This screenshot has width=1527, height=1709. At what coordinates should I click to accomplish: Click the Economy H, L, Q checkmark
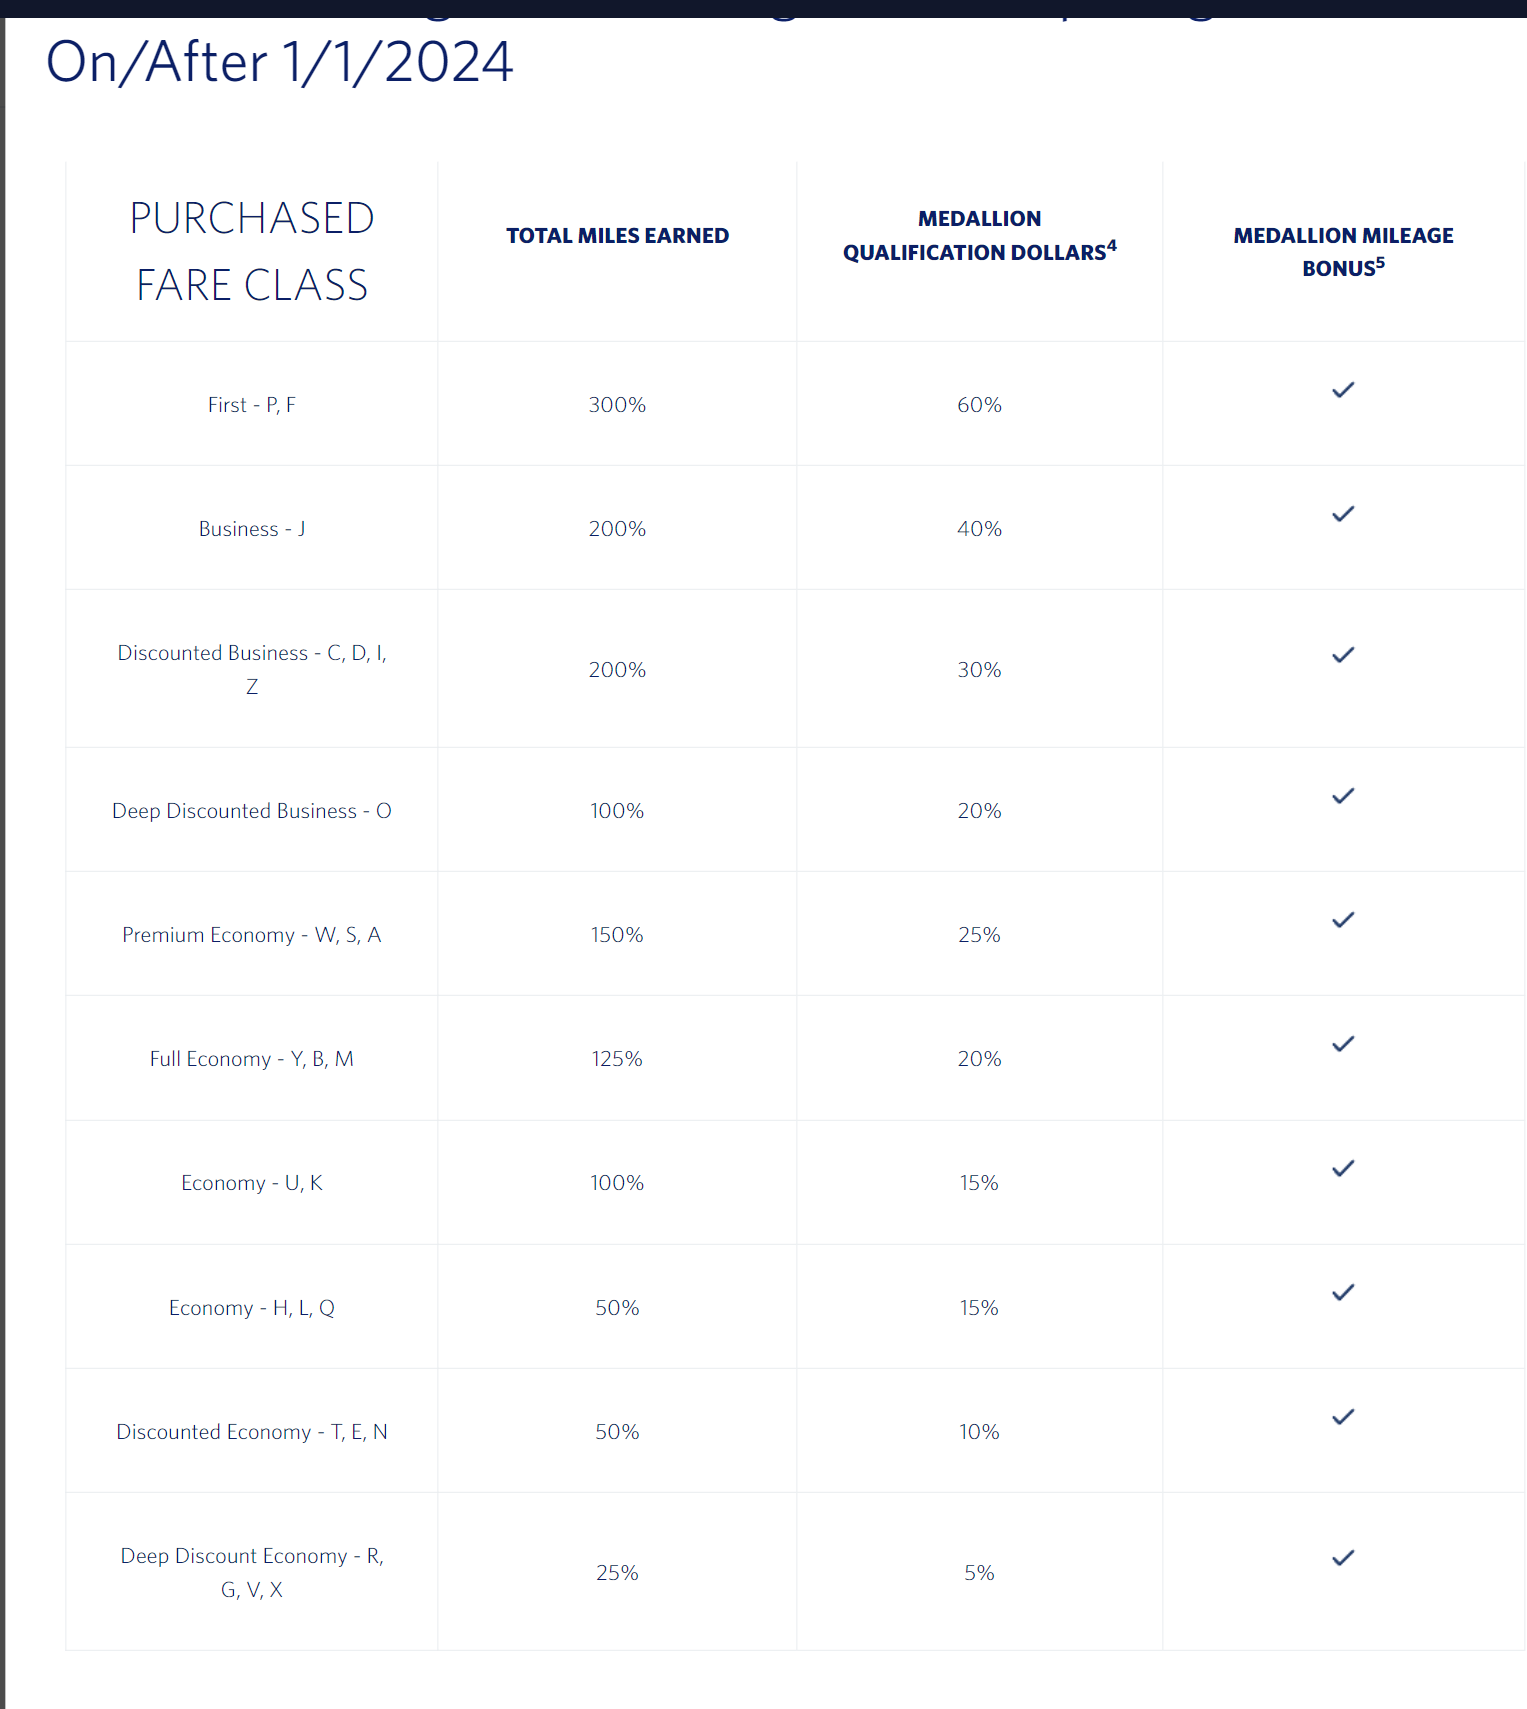(x=1343, y=1292)
